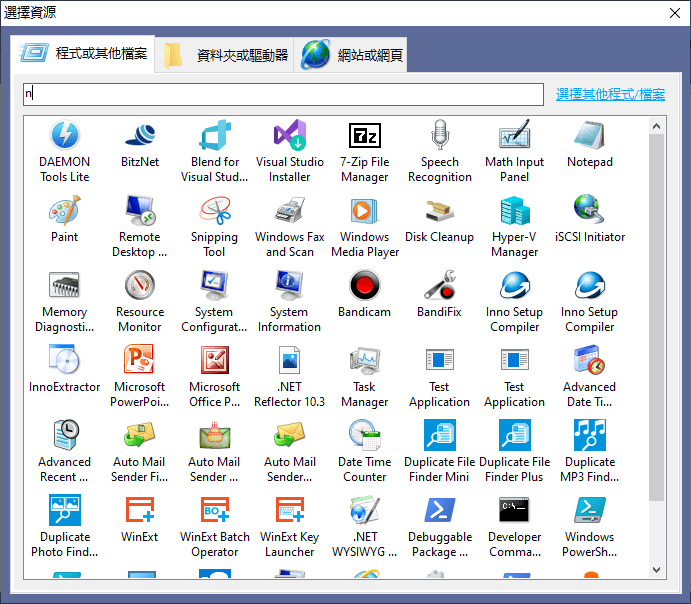
Task: Select Microsoft Office Picture Manager icon
Action: [x=215, y=360]
